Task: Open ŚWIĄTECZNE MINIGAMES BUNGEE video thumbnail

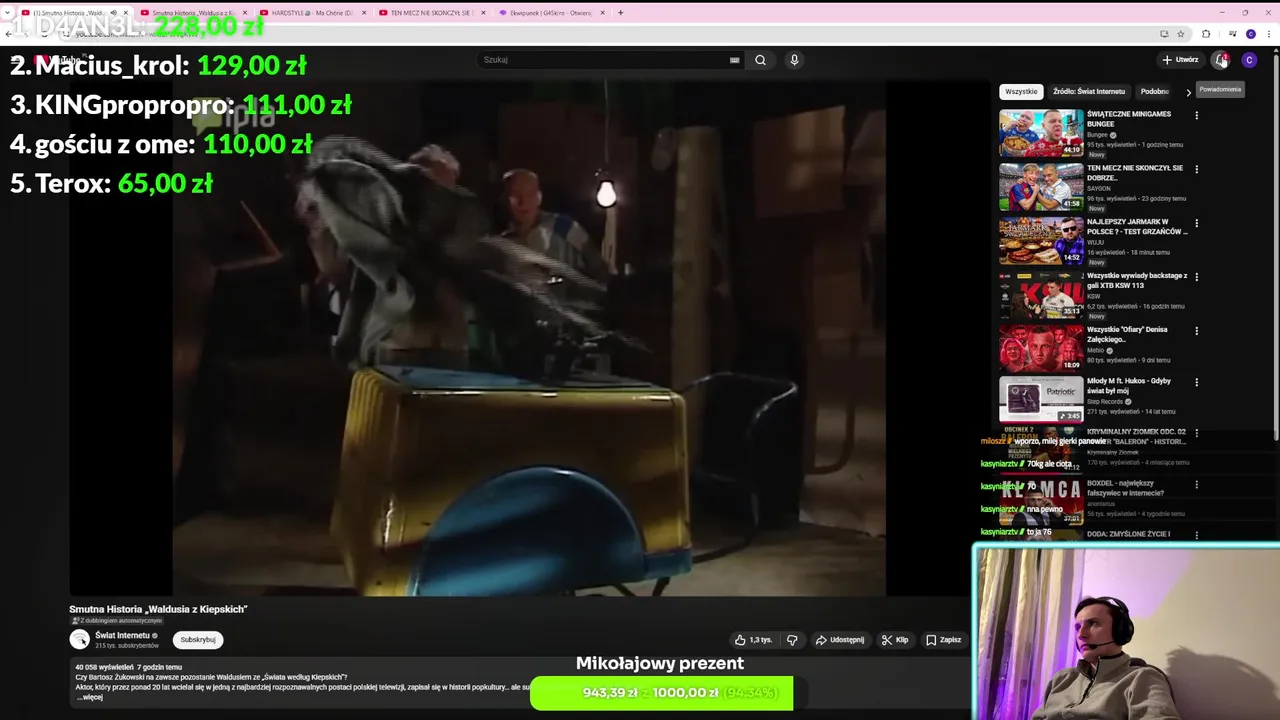Action: 1041,132
